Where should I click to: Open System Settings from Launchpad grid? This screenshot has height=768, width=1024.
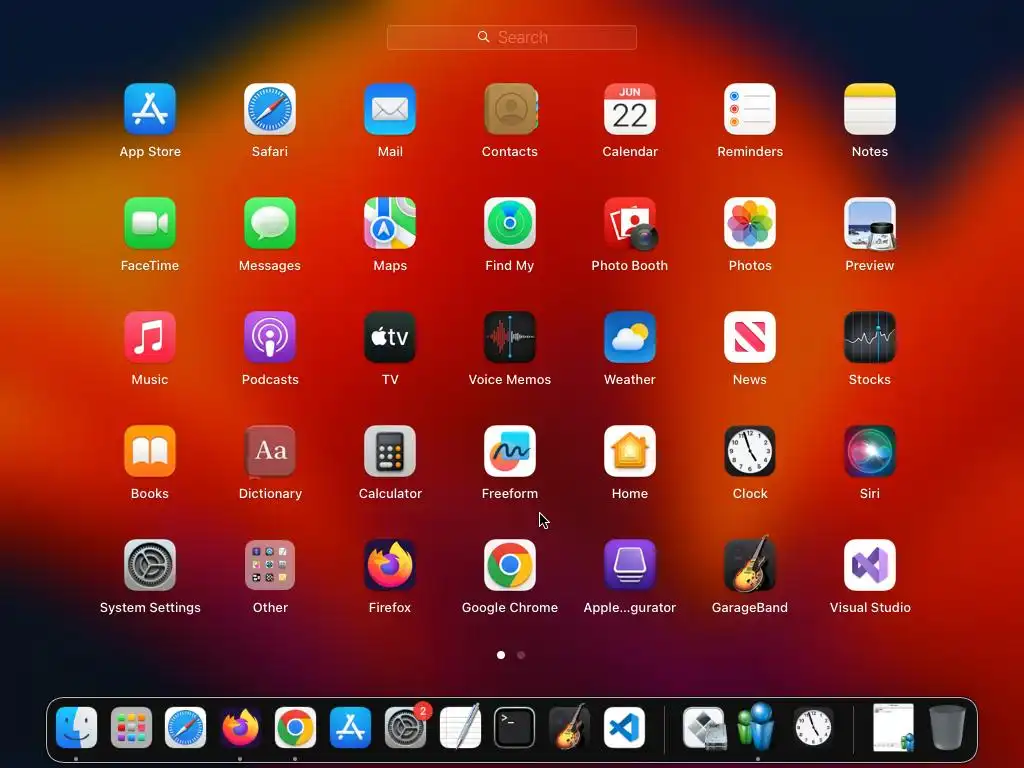[150, 565]
